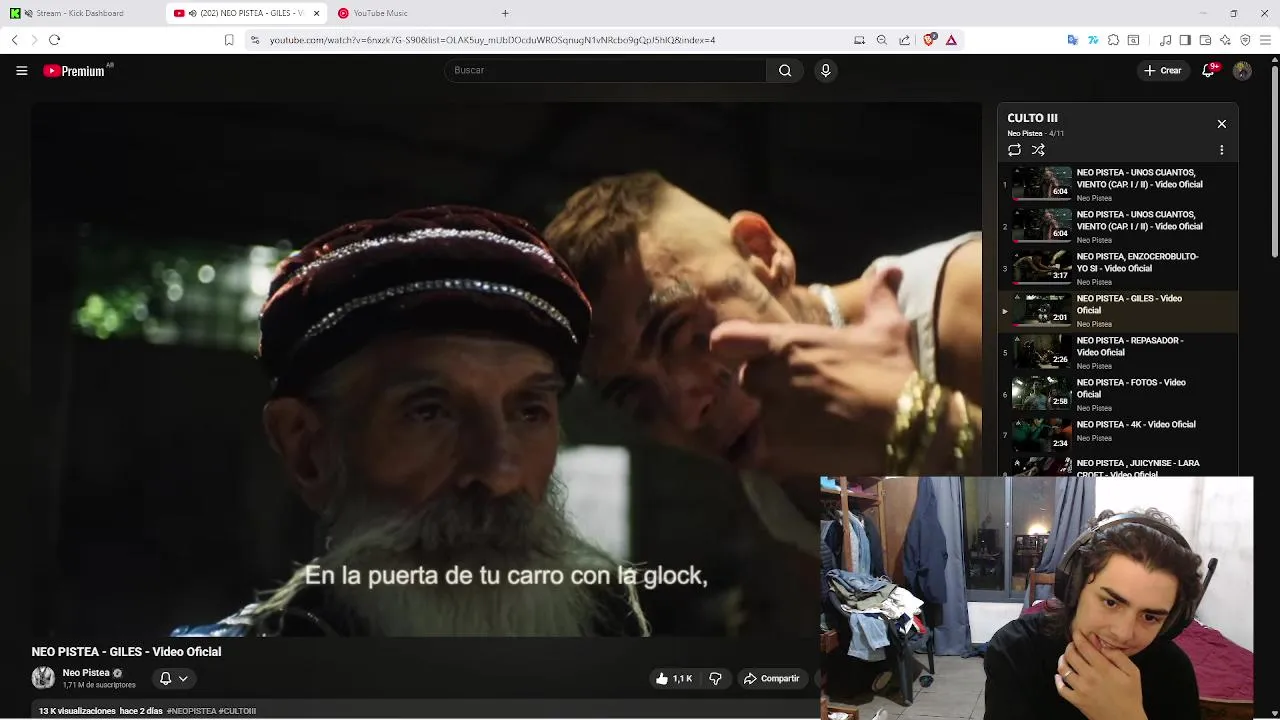Click the CULTO III playlist title

(1032, 118)
